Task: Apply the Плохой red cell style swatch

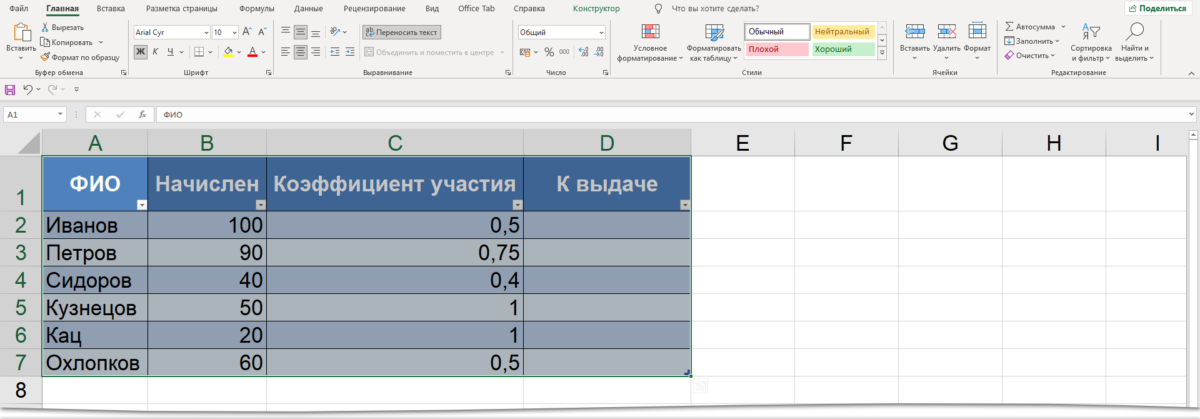Action: (776, 49)
